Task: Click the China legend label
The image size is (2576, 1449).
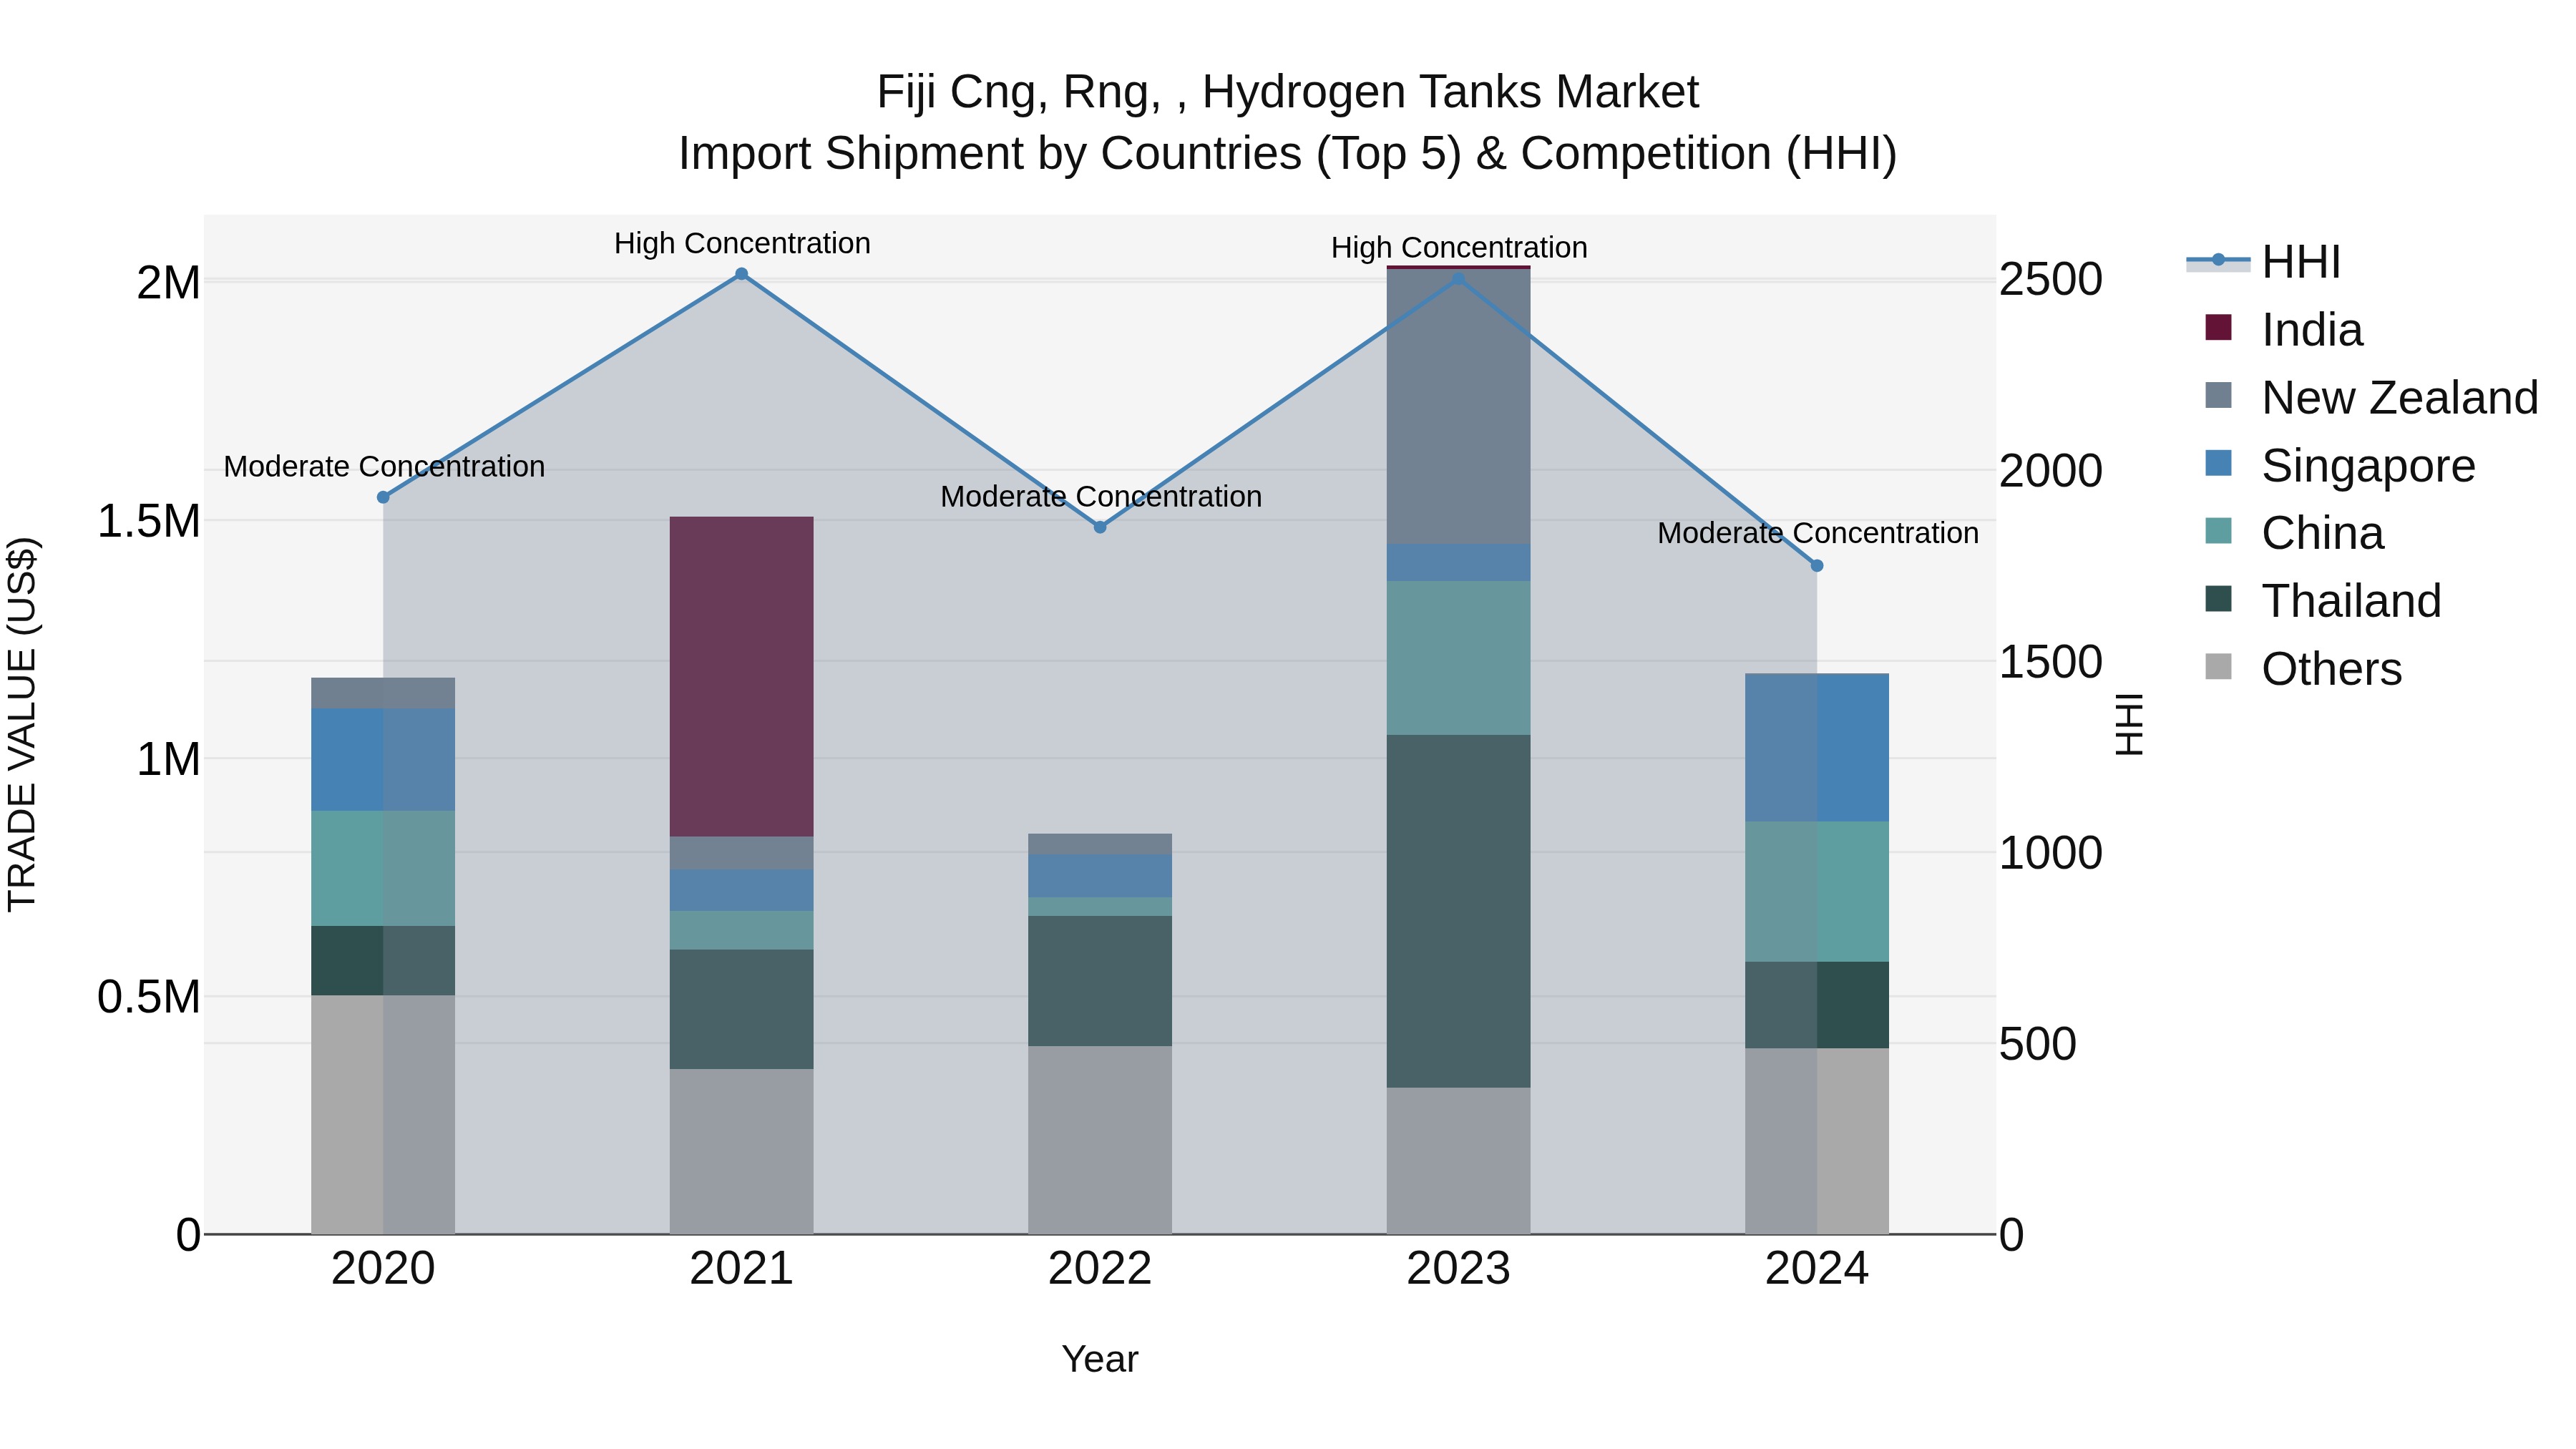Action: tap(2321, 533)
